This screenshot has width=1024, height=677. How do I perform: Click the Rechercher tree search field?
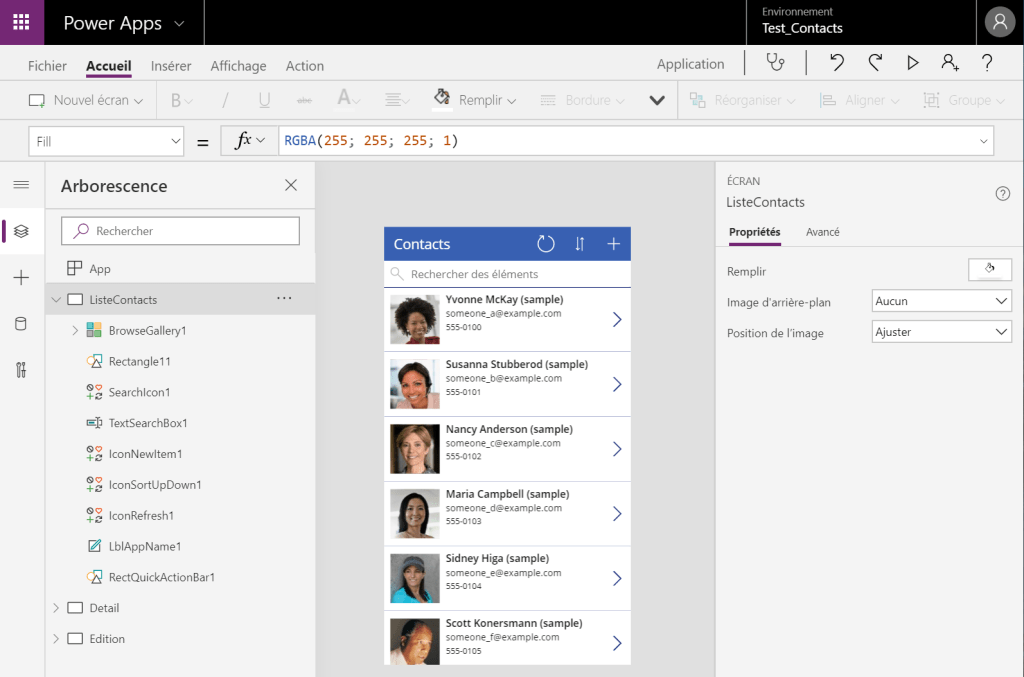(181, 231)
